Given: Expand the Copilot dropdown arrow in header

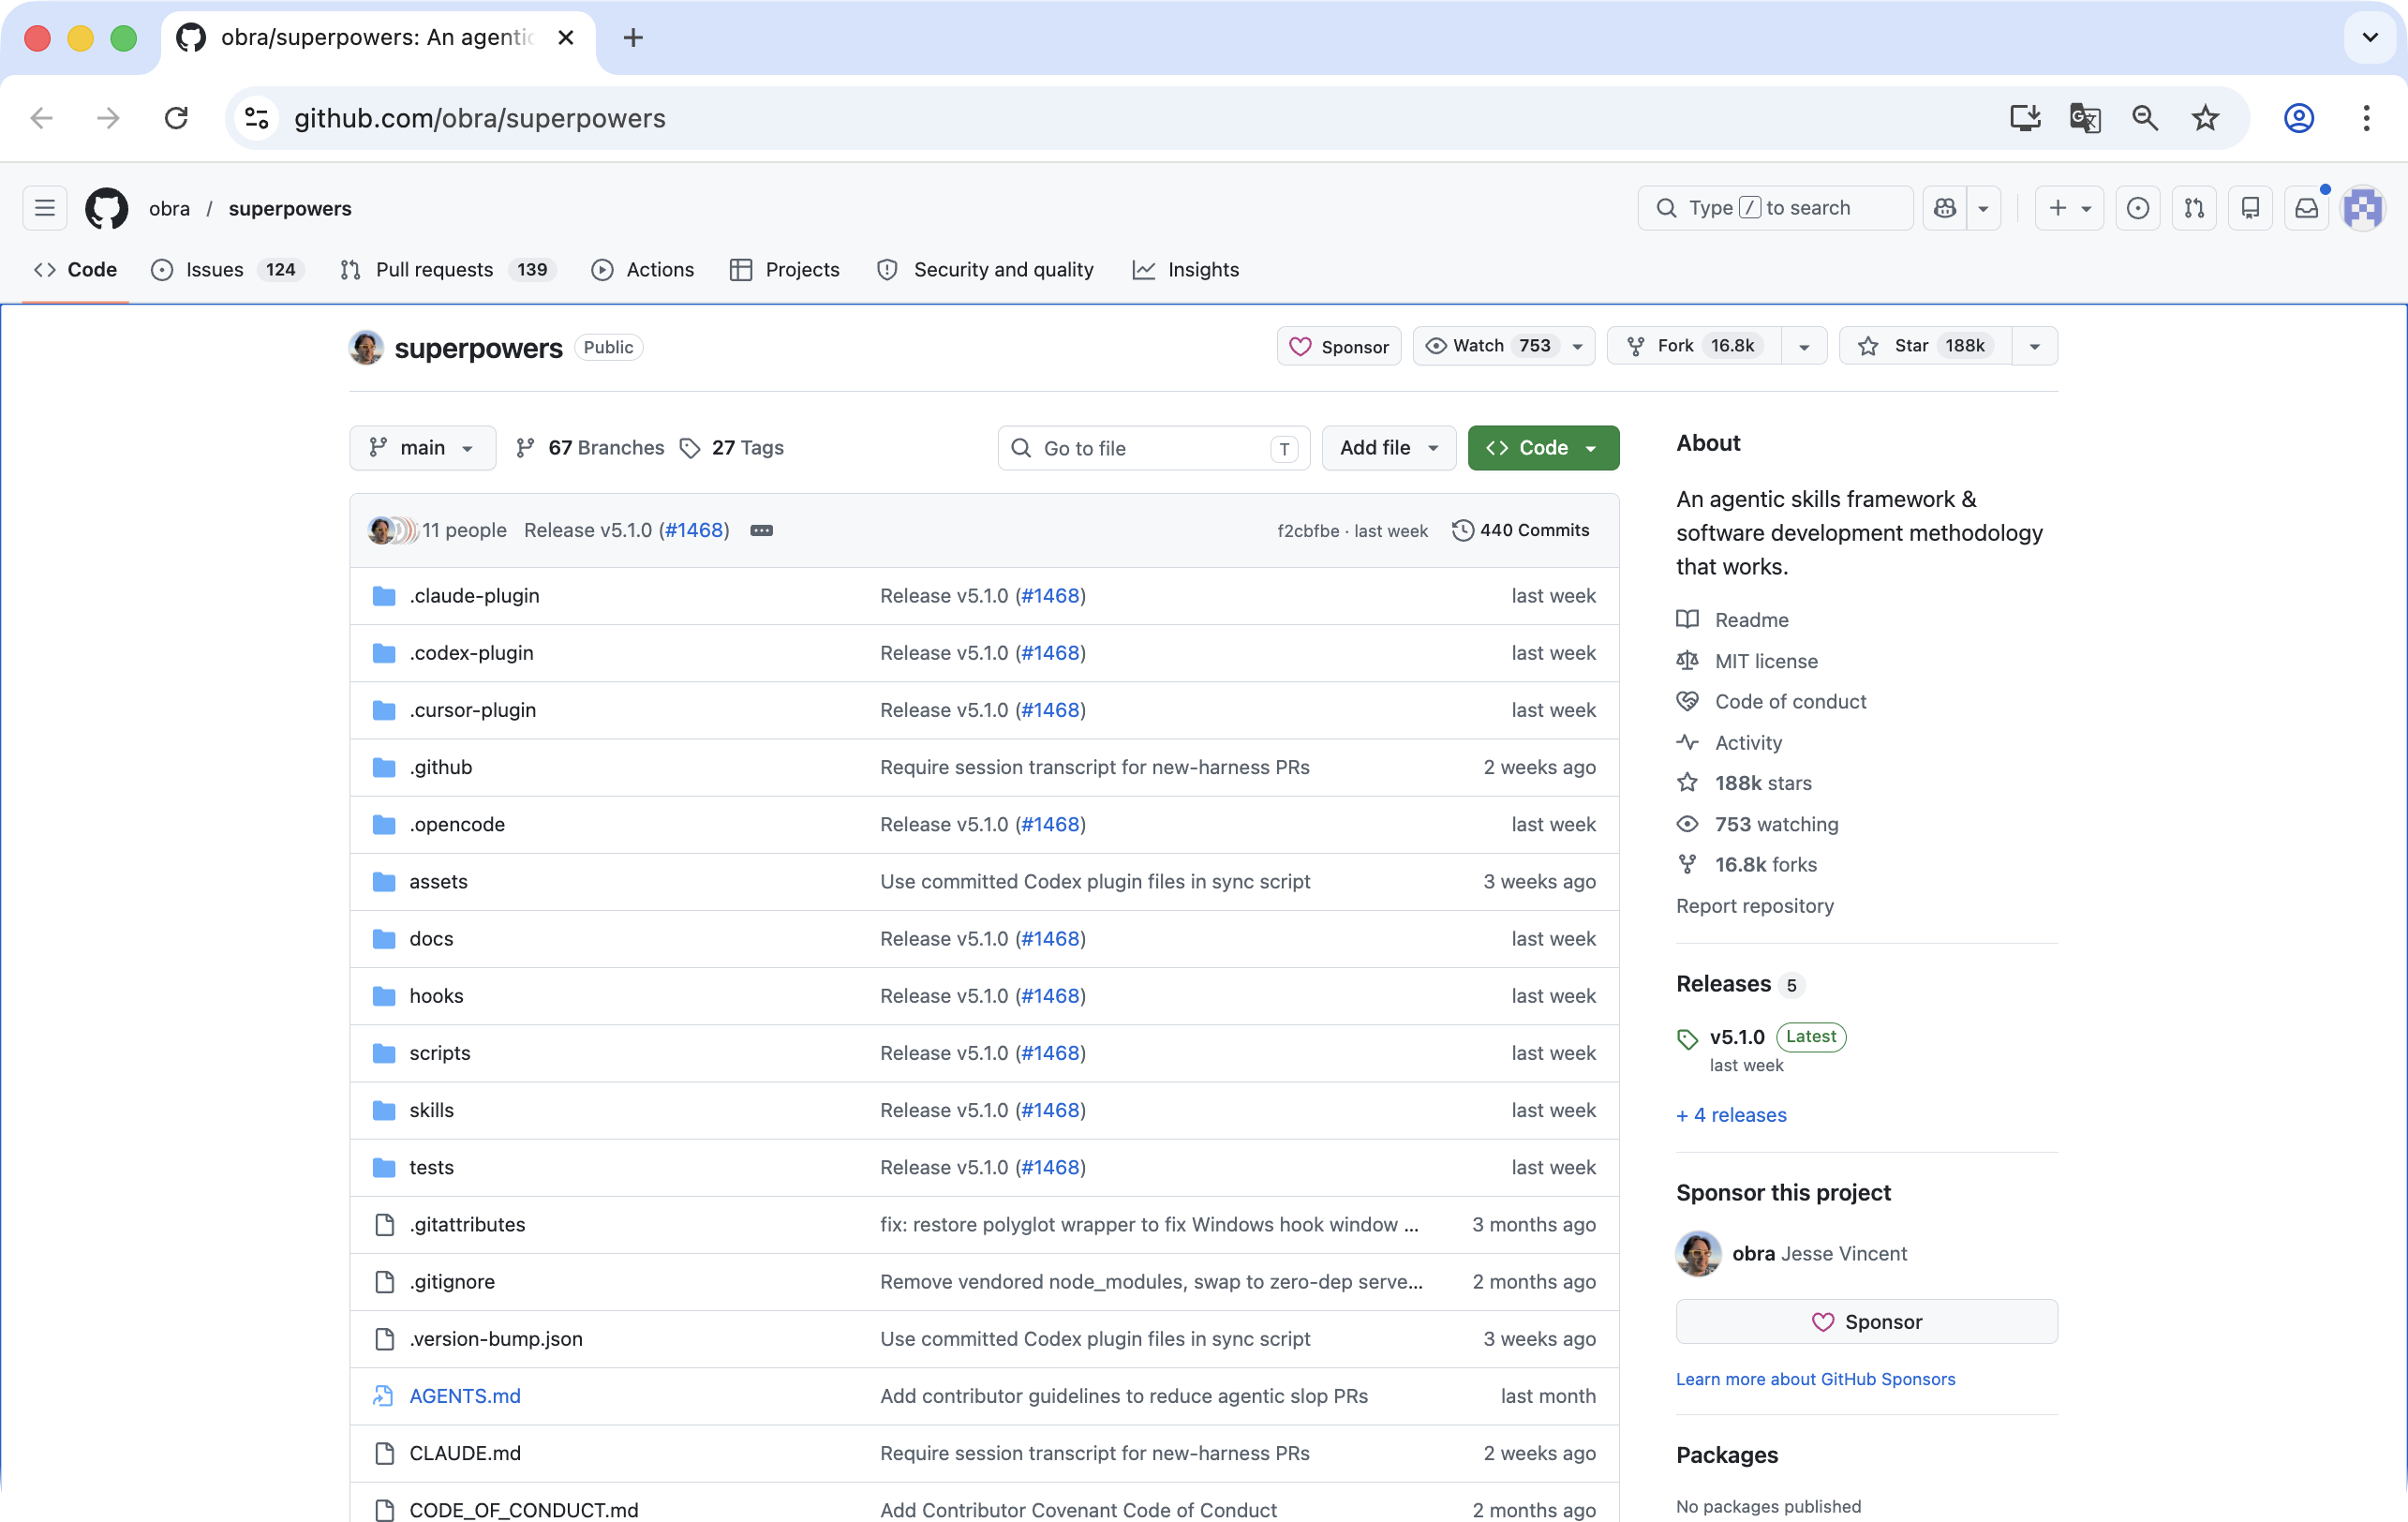Looking at the screenshot, I should [x=1983, y=208].
